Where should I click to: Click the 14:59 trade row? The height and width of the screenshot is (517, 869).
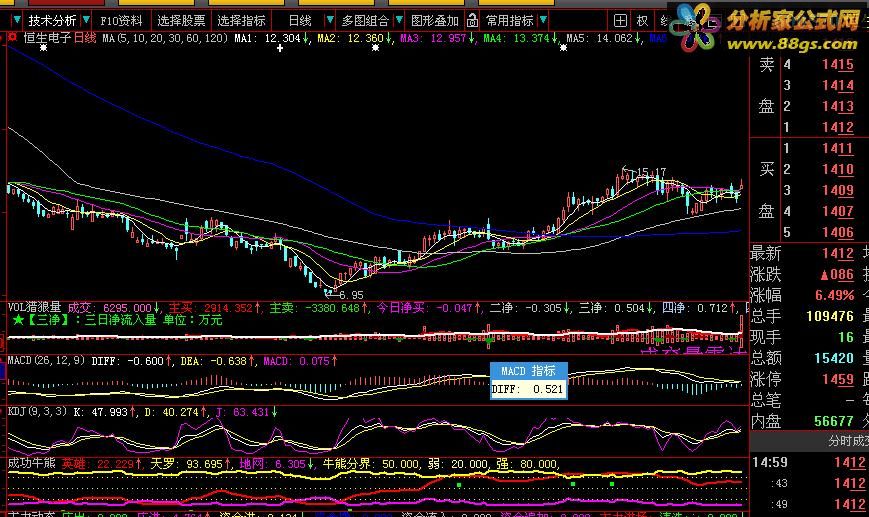(809, 462)
